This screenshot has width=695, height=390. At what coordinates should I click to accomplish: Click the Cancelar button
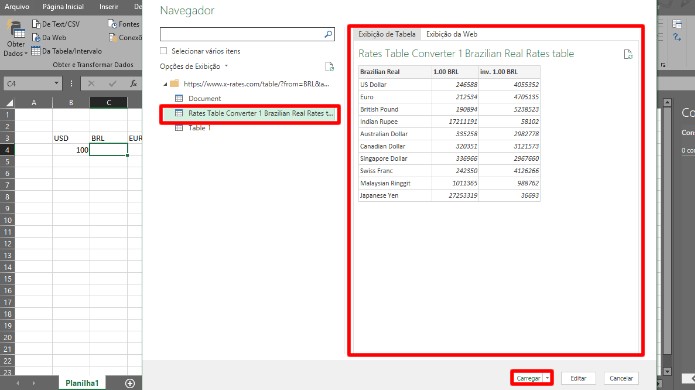point(621,378)
